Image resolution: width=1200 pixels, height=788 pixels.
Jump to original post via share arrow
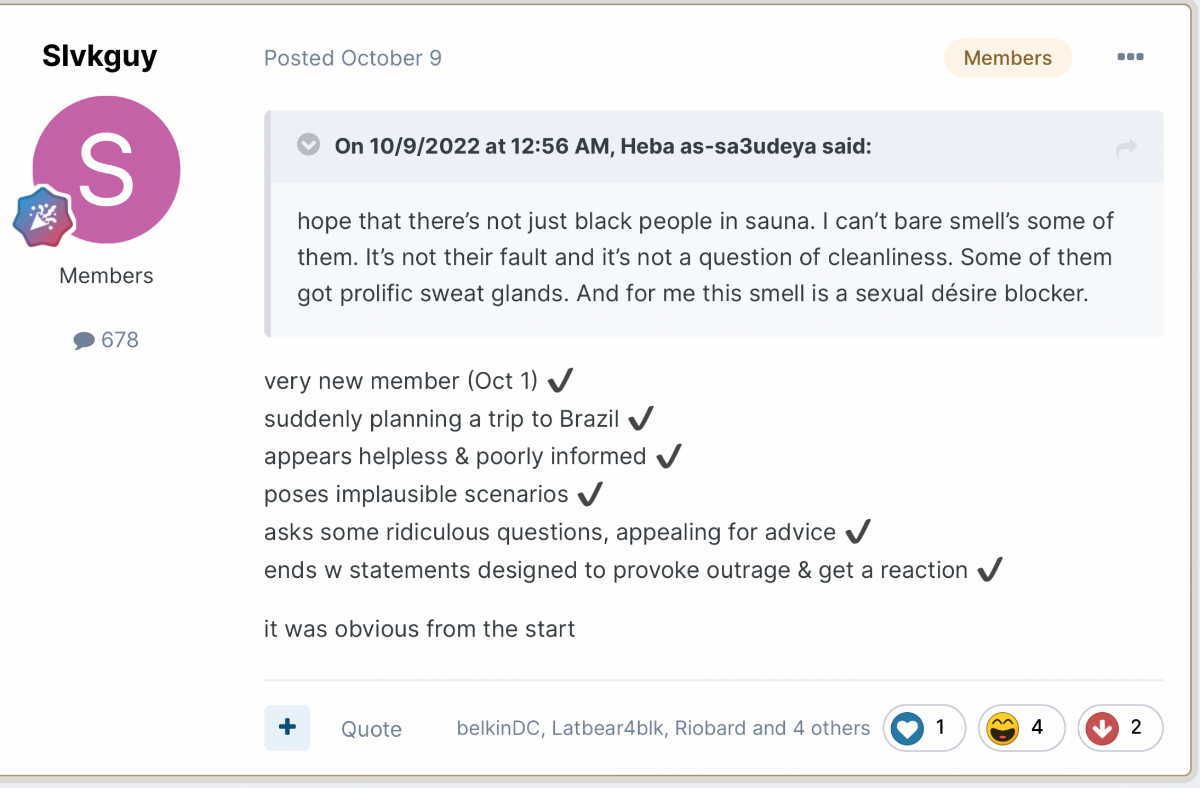(1126, 148)
